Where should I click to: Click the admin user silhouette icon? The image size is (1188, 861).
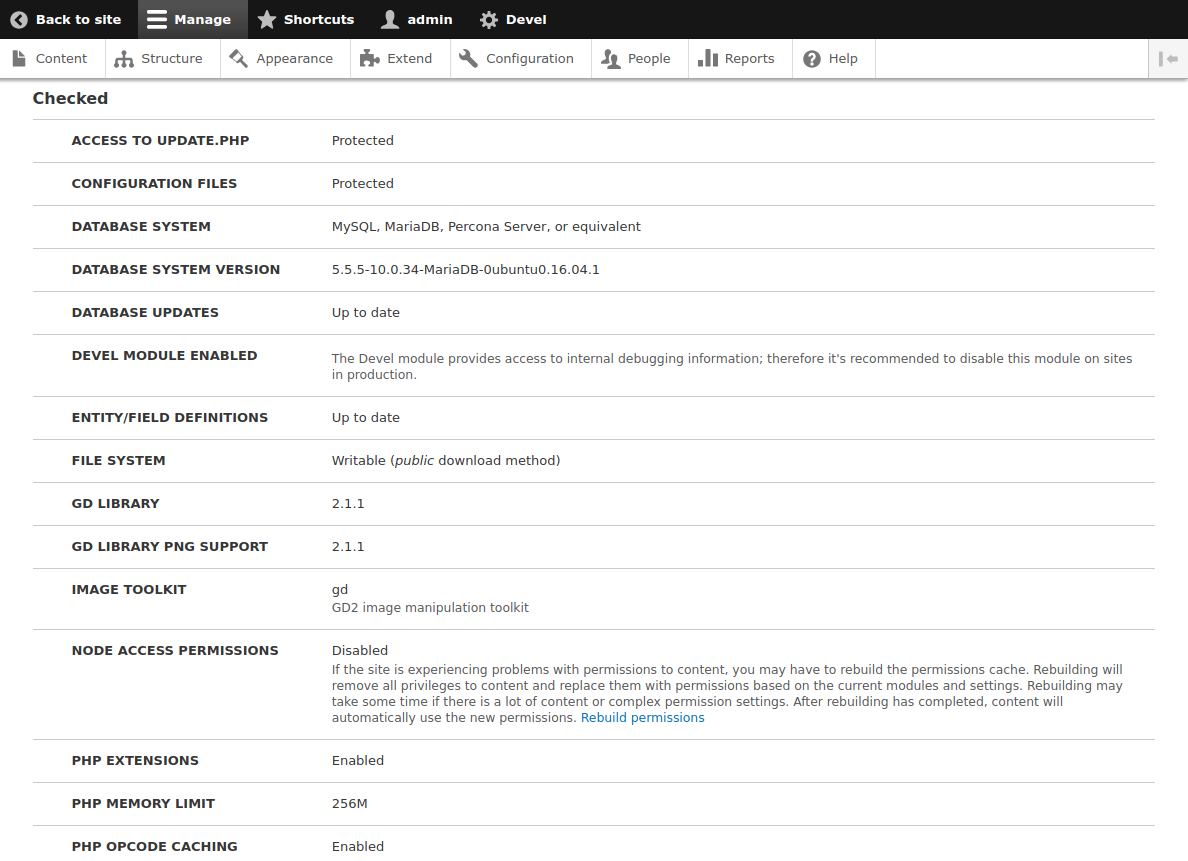(389, 20)
